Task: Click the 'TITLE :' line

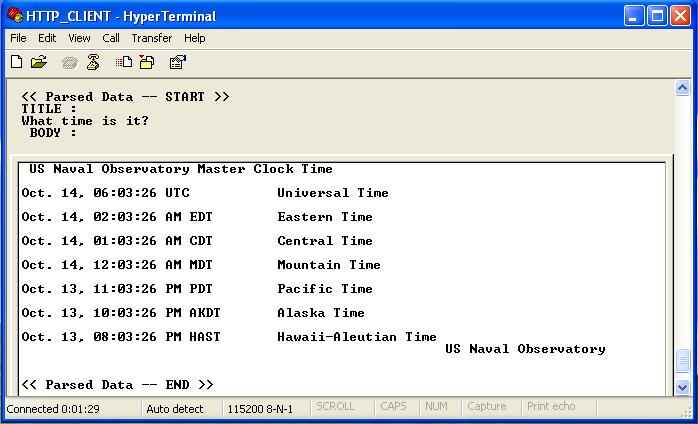Action: [x=49, y=109]
